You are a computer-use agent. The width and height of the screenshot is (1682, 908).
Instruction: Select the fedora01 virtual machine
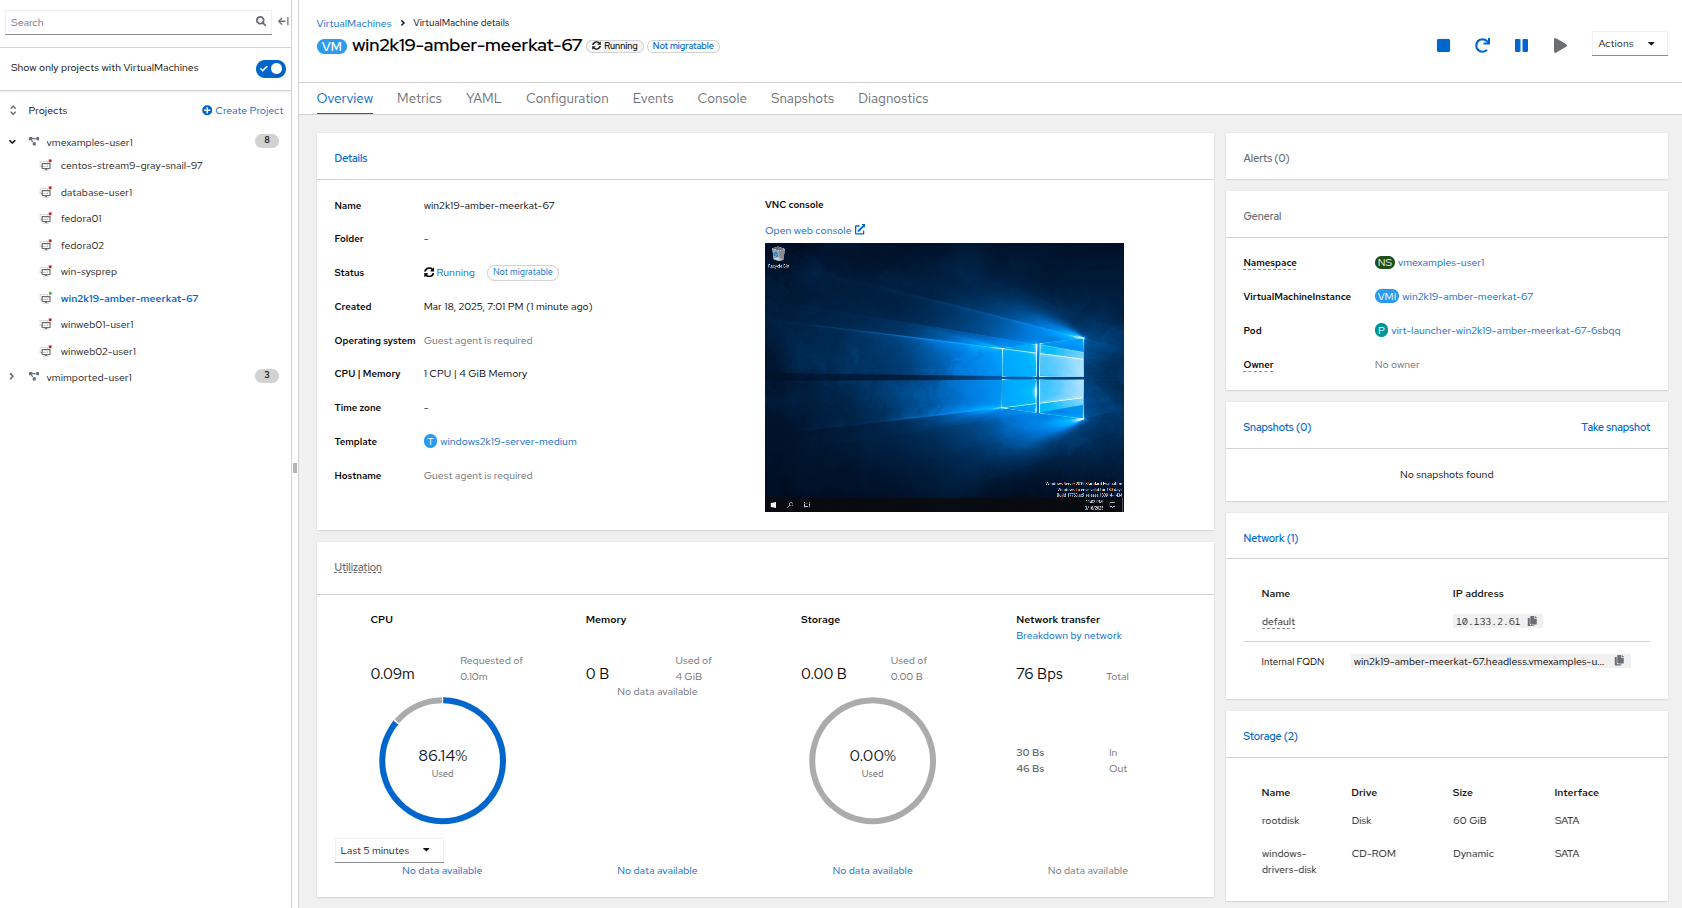82,218
